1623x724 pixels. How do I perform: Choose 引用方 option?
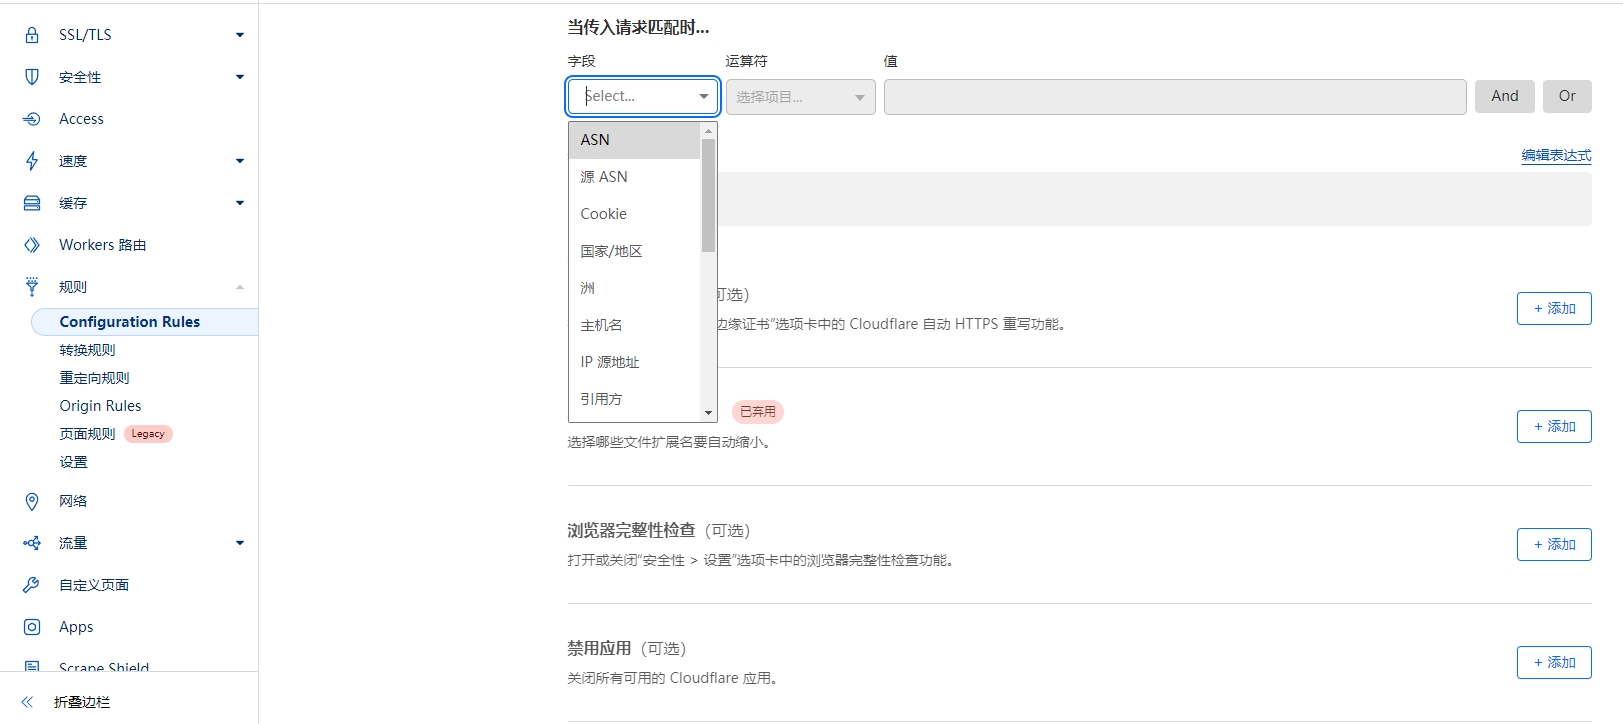point(634,399)
